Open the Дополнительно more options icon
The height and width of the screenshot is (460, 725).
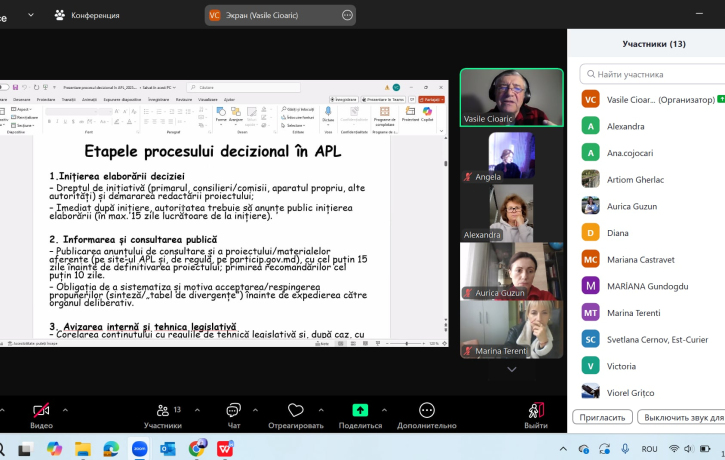pyautogui.click(x=427, y=410)
